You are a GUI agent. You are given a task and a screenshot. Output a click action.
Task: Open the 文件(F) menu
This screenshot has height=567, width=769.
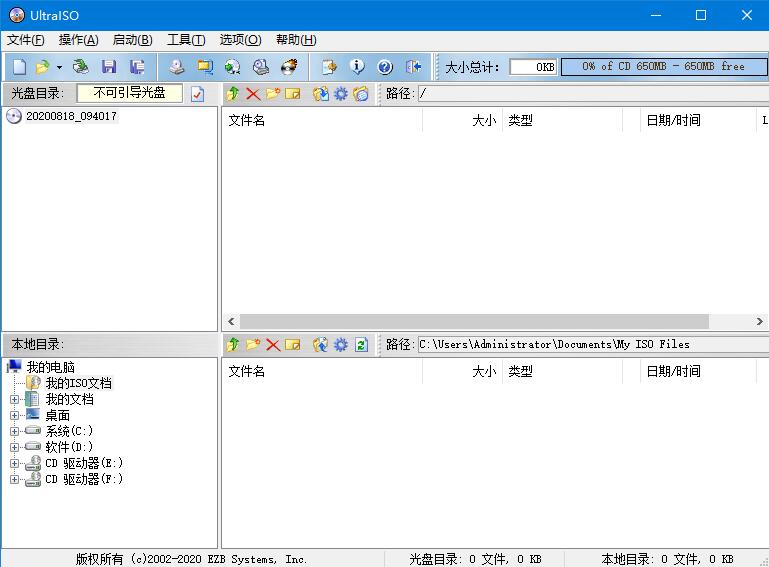pos(26,40)
